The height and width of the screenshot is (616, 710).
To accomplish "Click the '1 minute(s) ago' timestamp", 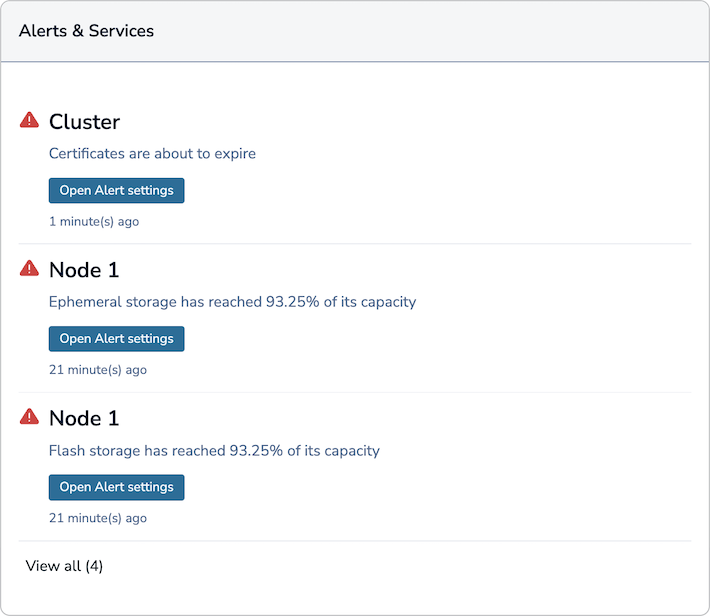I will [94, 221].
